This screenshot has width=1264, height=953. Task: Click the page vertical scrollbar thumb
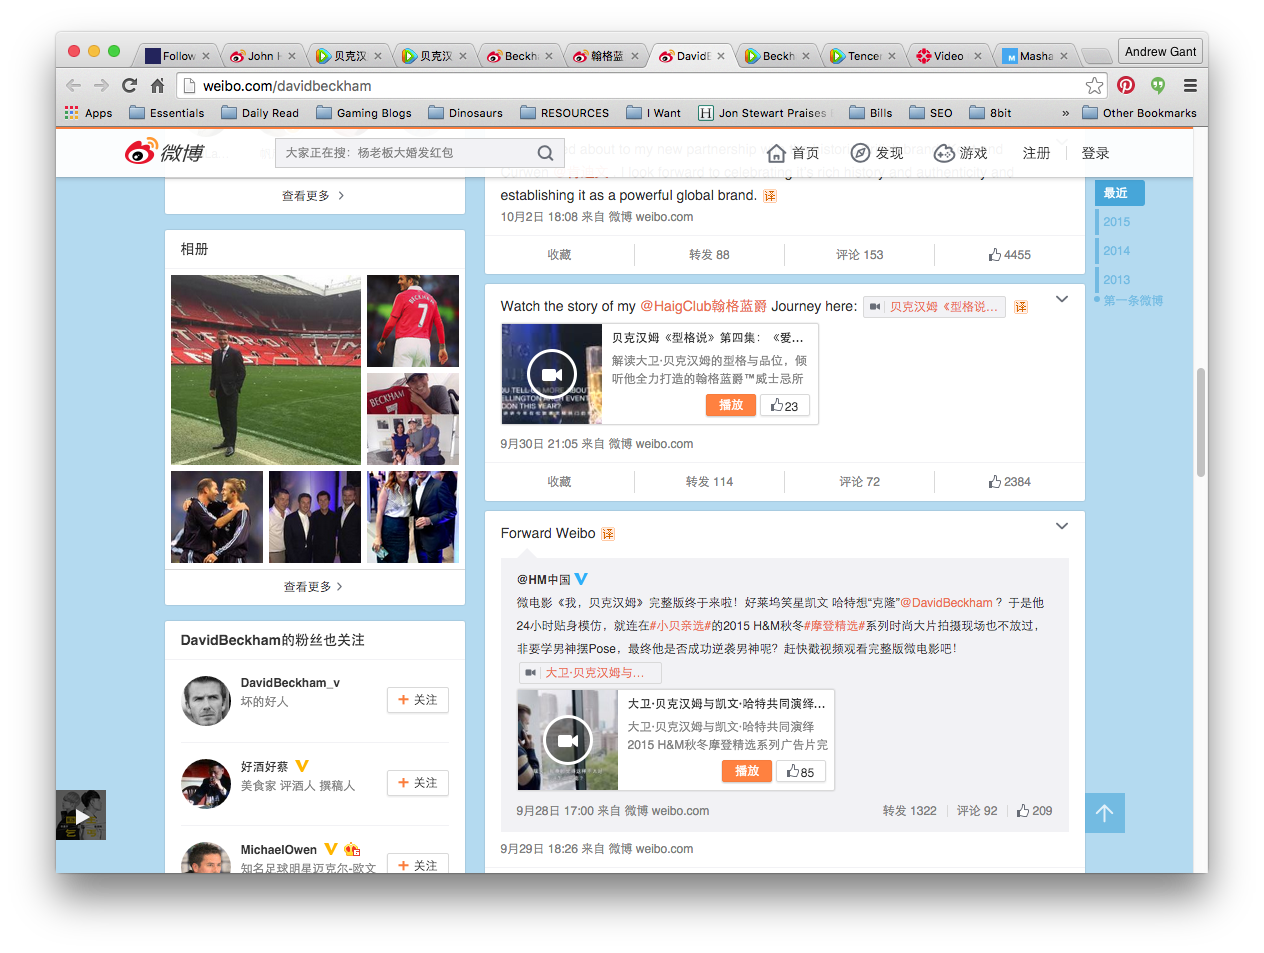pos(1201,422)
